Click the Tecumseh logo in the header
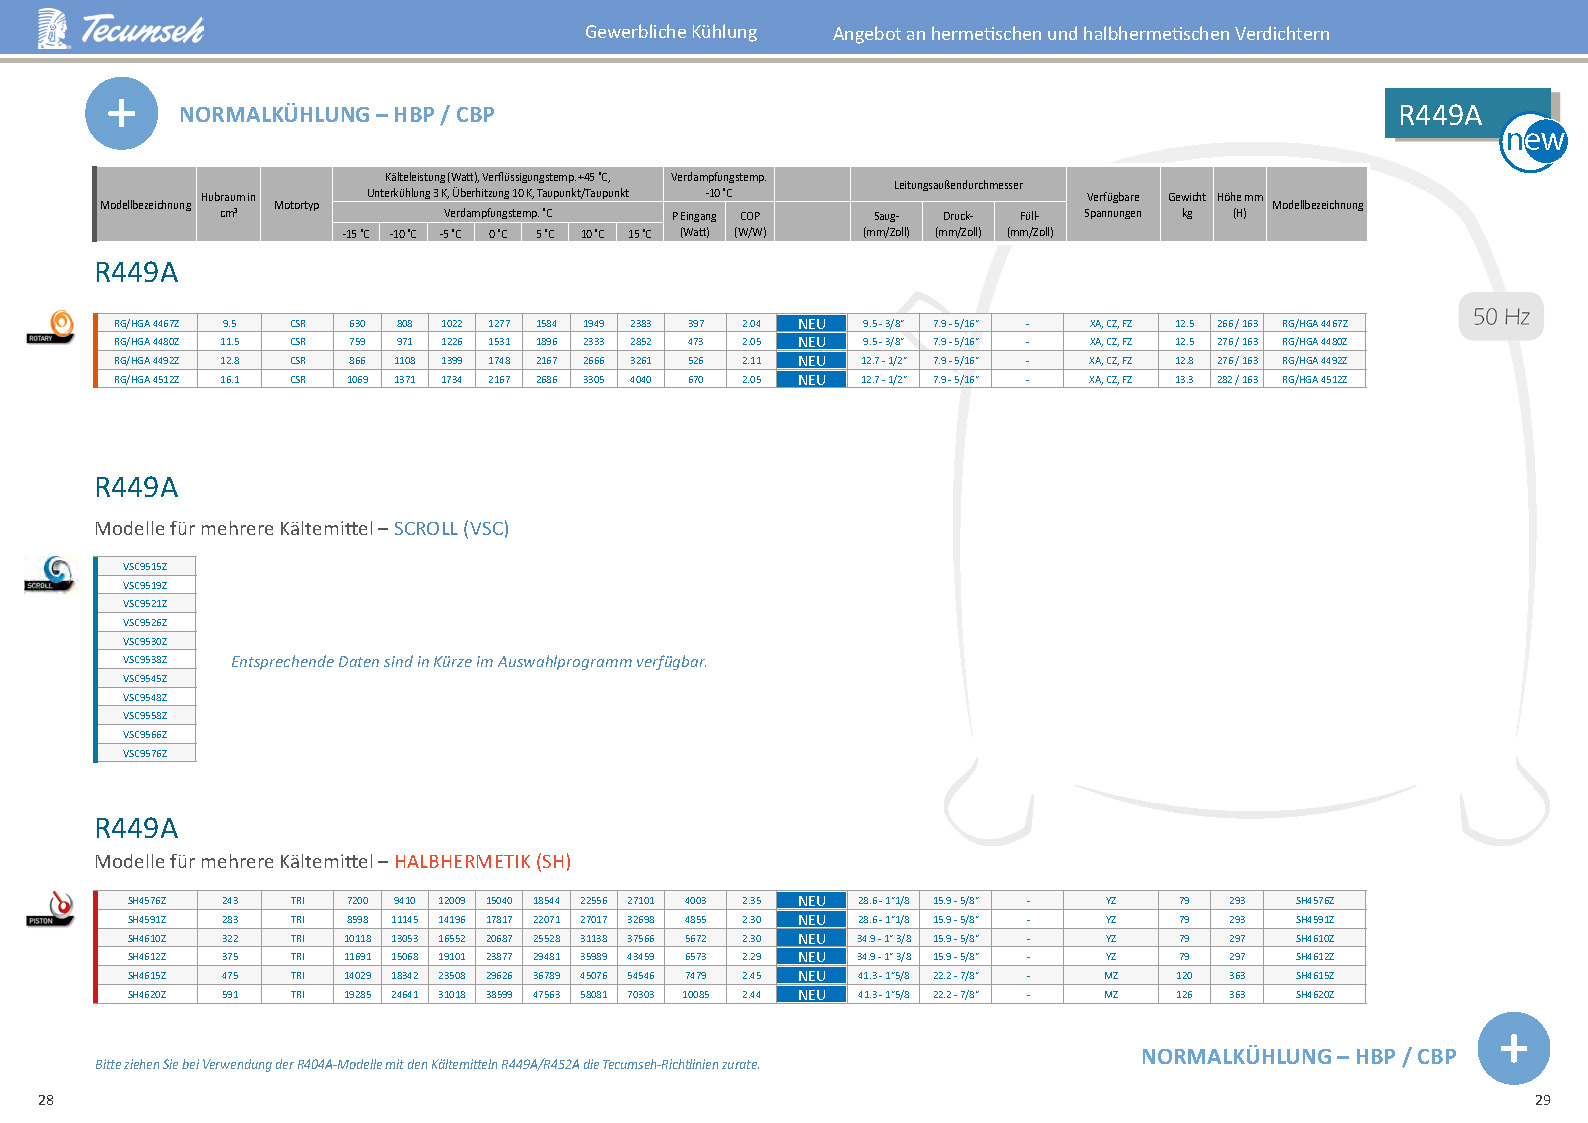Image resolution: width=1588 pixels, height=1123 pixels. point(120,29)
